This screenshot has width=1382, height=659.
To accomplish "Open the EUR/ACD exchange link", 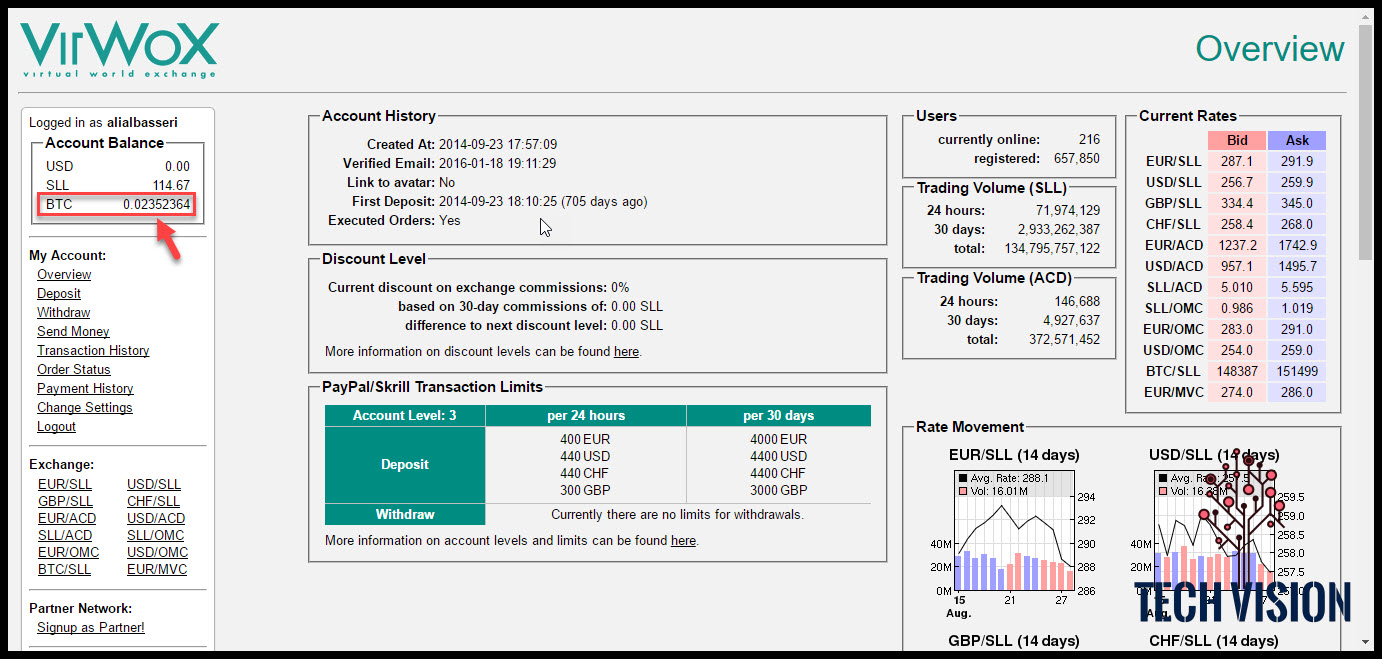I will [x=68, y=518].
